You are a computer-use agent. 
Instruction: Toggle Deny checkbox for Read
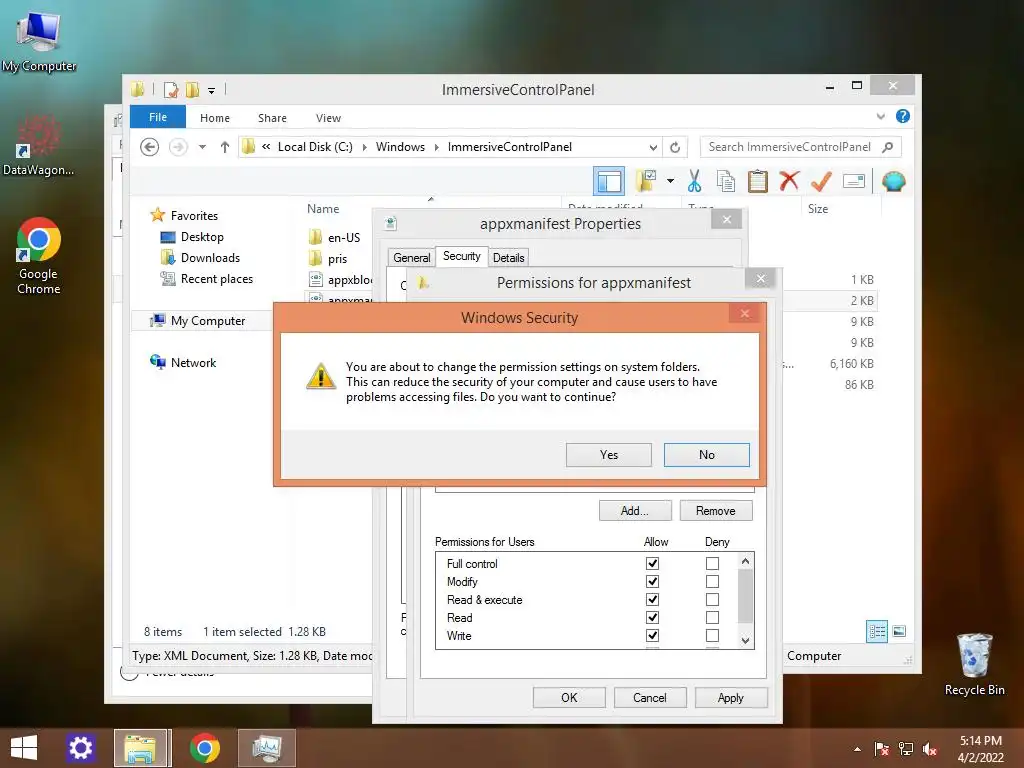[712, 617]
